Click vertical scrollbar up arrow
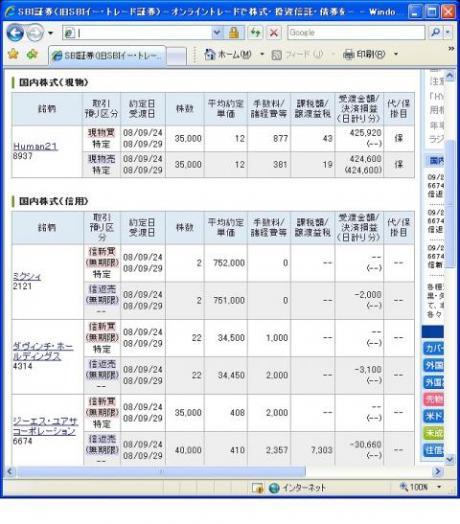This screenshot has width=460, height=524. 450,76
